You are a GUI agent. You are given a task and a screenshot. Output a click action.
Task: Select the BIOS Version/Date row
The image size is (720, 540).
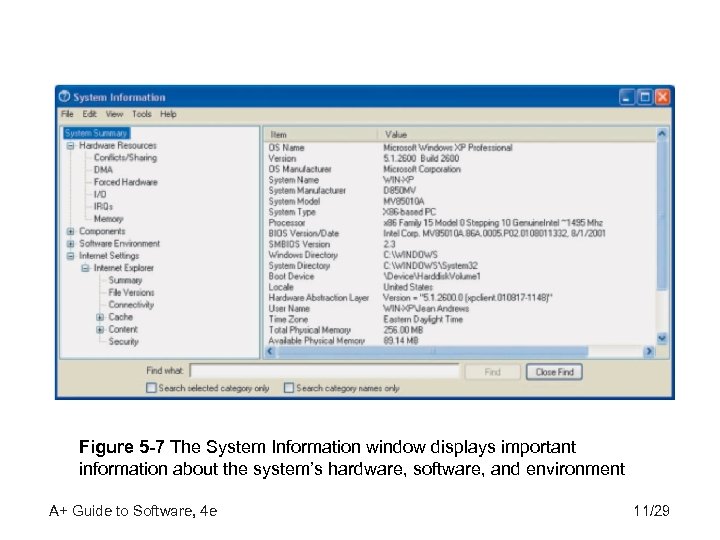[460, 233]
